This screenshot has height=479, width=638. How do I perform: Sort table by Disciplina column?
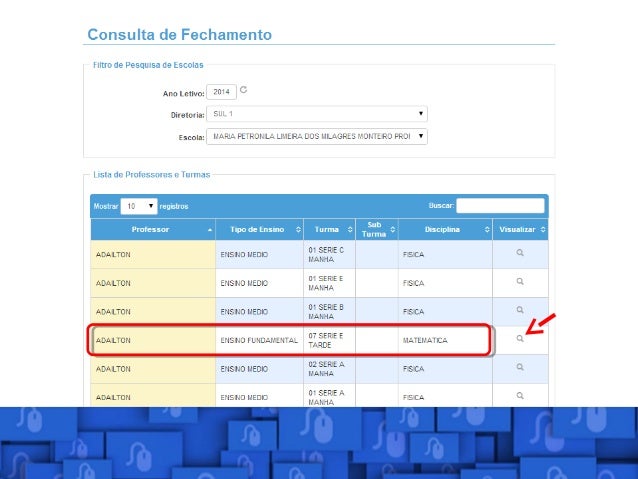445,230
